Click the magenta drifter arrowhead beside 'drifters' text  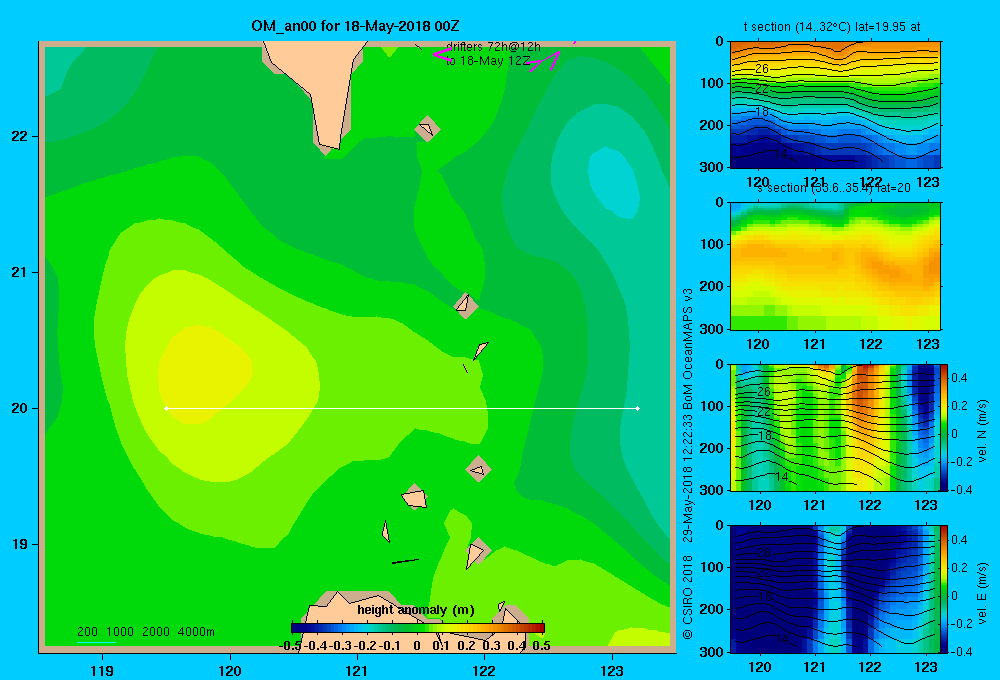pos(441,54)
